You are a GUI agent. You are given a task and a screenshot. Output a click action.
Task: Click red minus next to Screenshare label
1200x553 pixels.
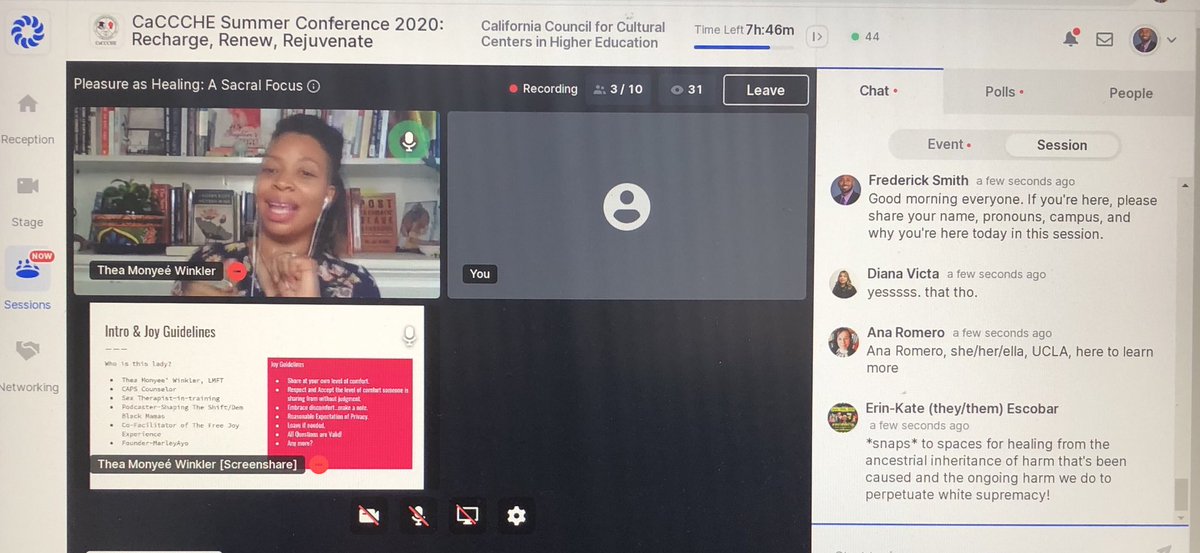point(318,464)
